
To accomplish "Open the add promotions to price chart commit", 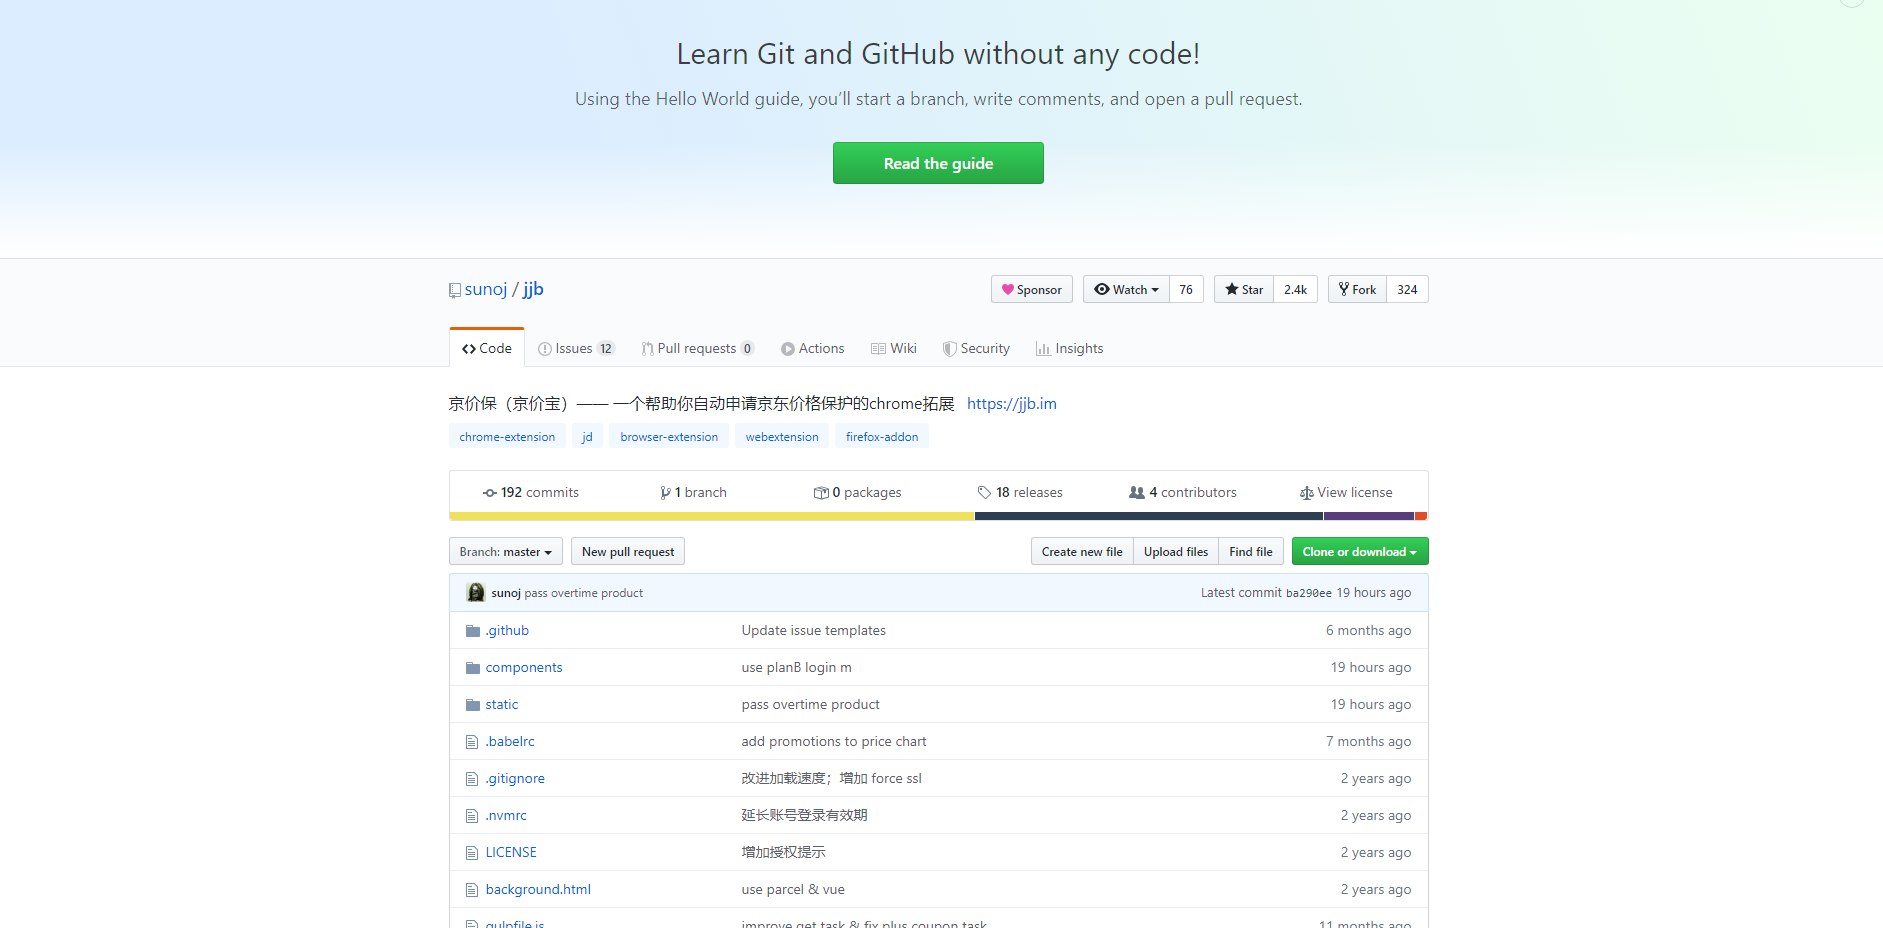I will click(x=834, y=741).
